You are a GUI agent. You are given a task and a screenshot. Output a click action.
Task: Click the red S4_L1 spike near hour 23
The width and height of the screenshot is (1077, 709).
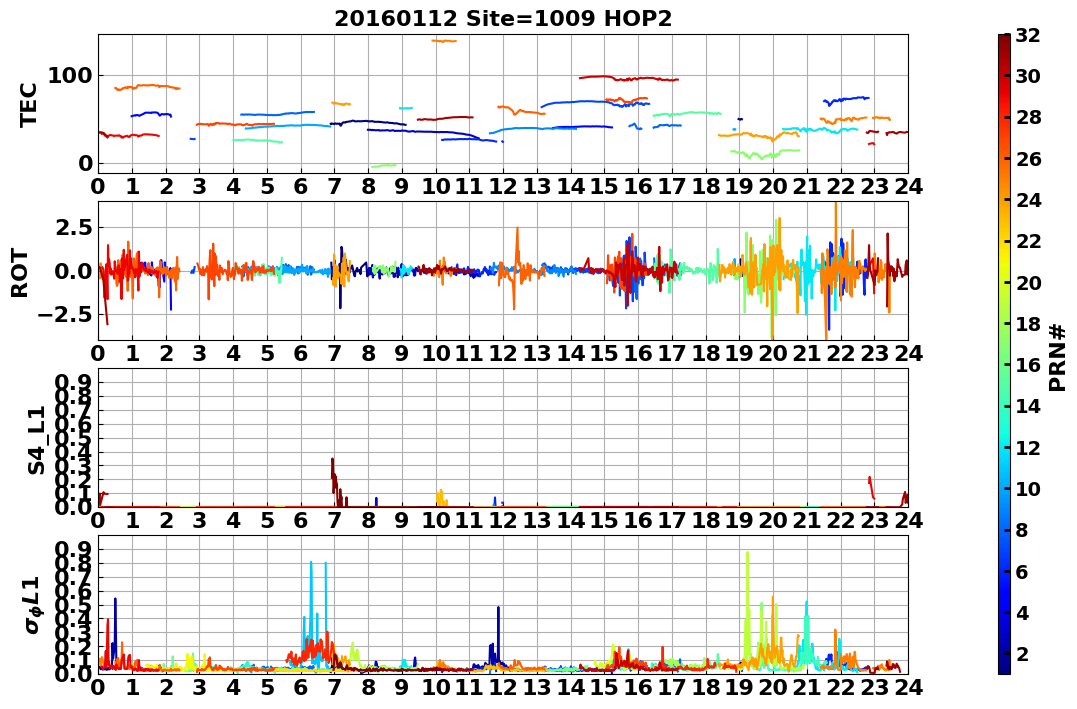[871, 486]
